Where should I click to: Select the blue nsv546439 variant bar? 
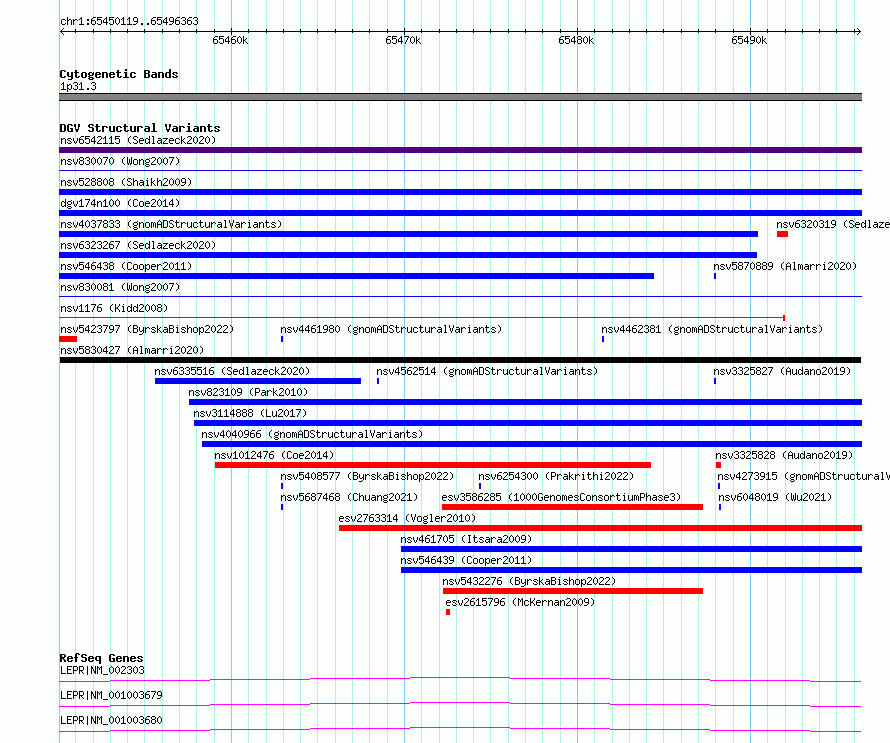tap(631, 570)
